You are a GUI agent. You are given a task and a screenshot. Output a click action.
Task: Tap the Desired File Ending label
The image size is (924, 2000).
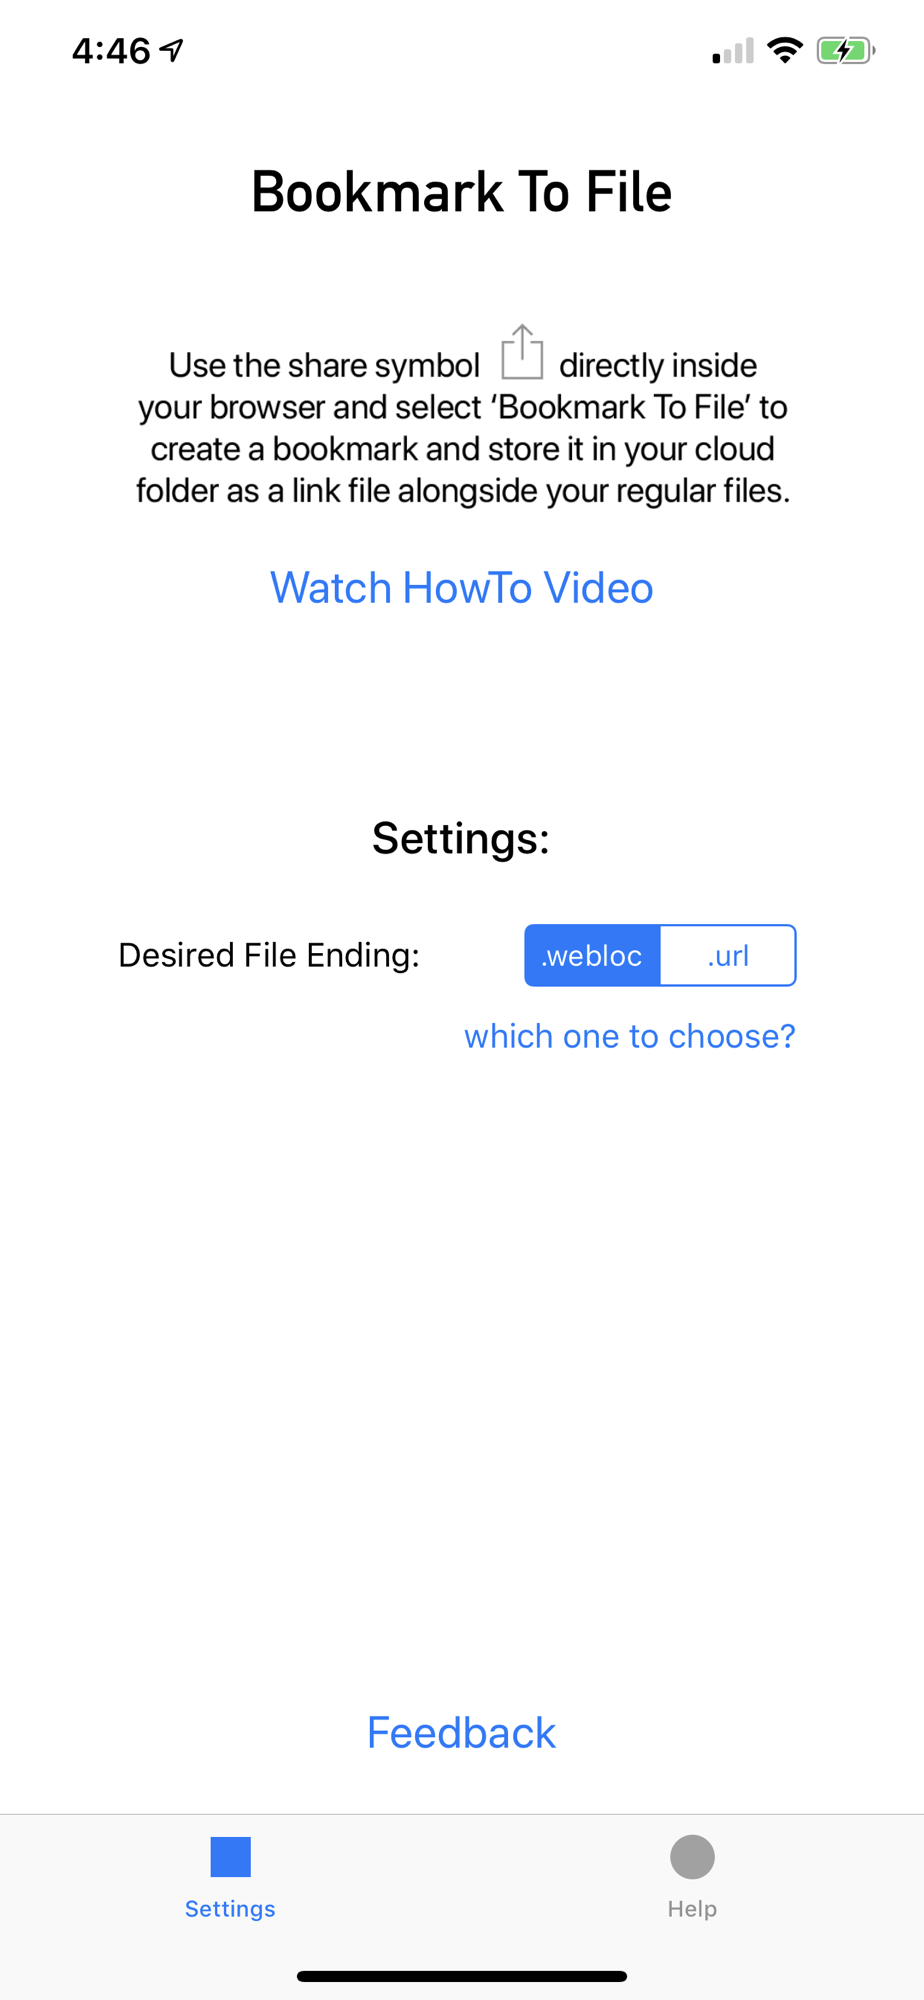269,955
